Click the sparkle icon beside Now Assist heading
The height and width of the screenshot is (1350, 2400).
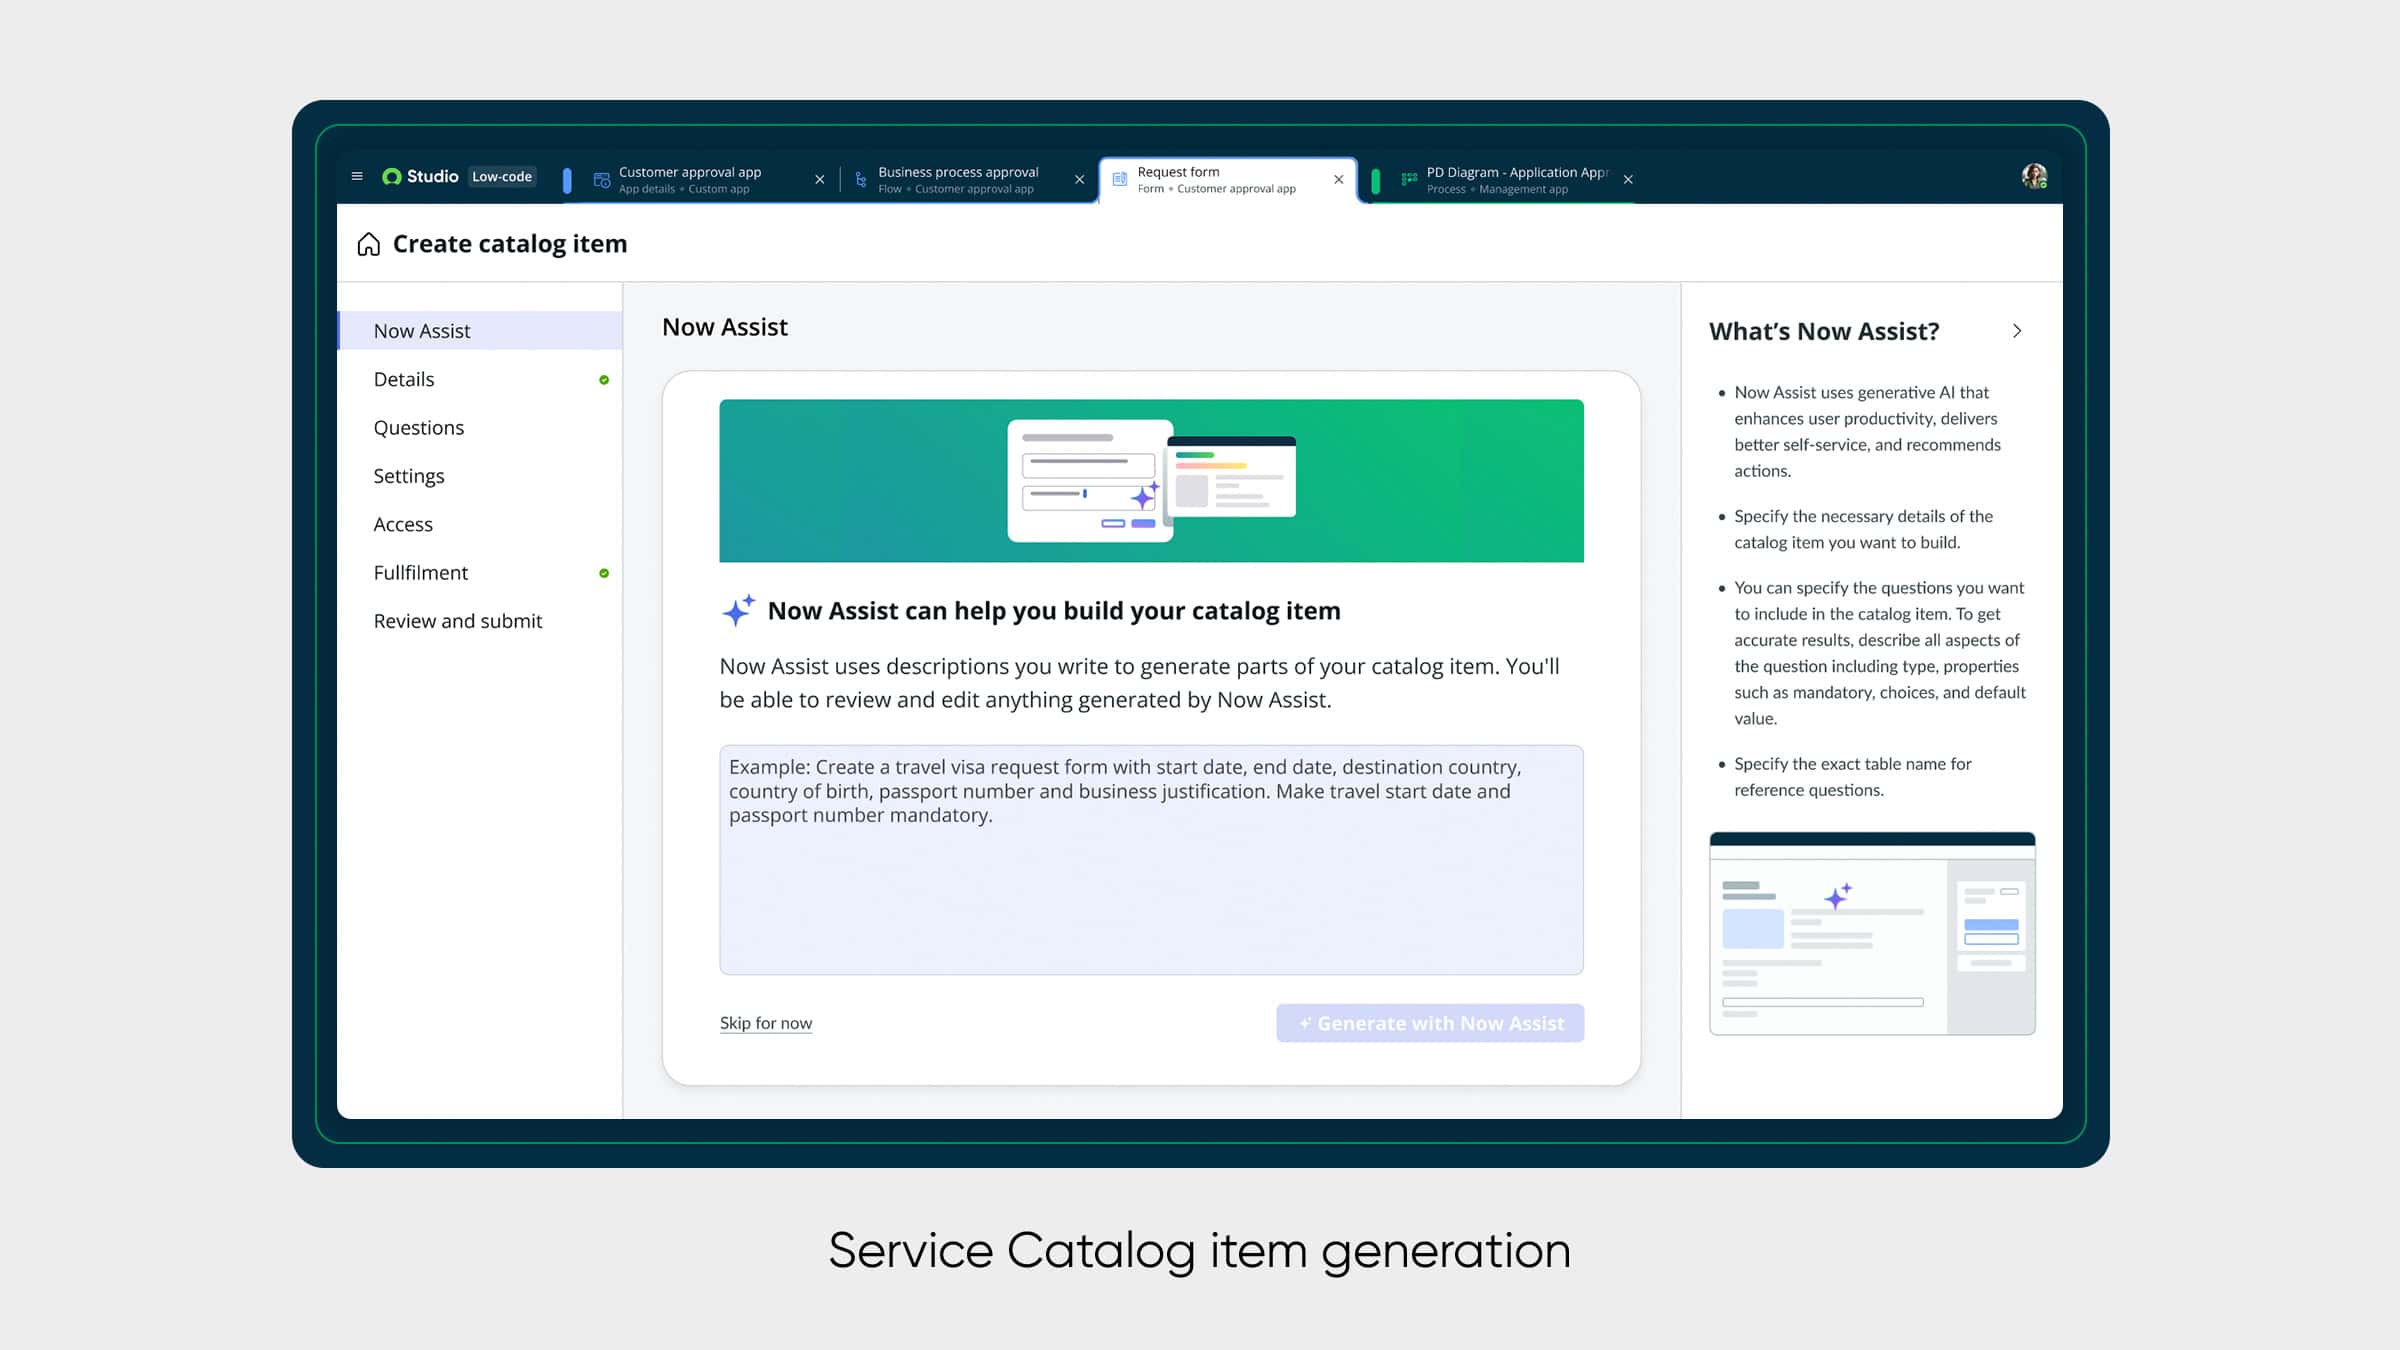[x=738, y=610]
